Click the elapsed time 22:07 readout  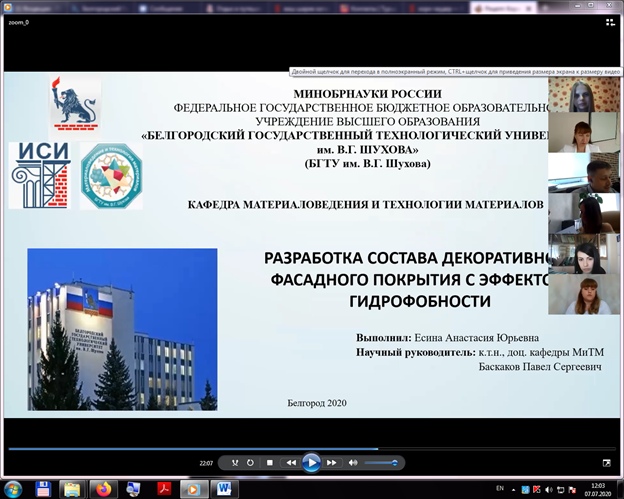coord(206,463)
